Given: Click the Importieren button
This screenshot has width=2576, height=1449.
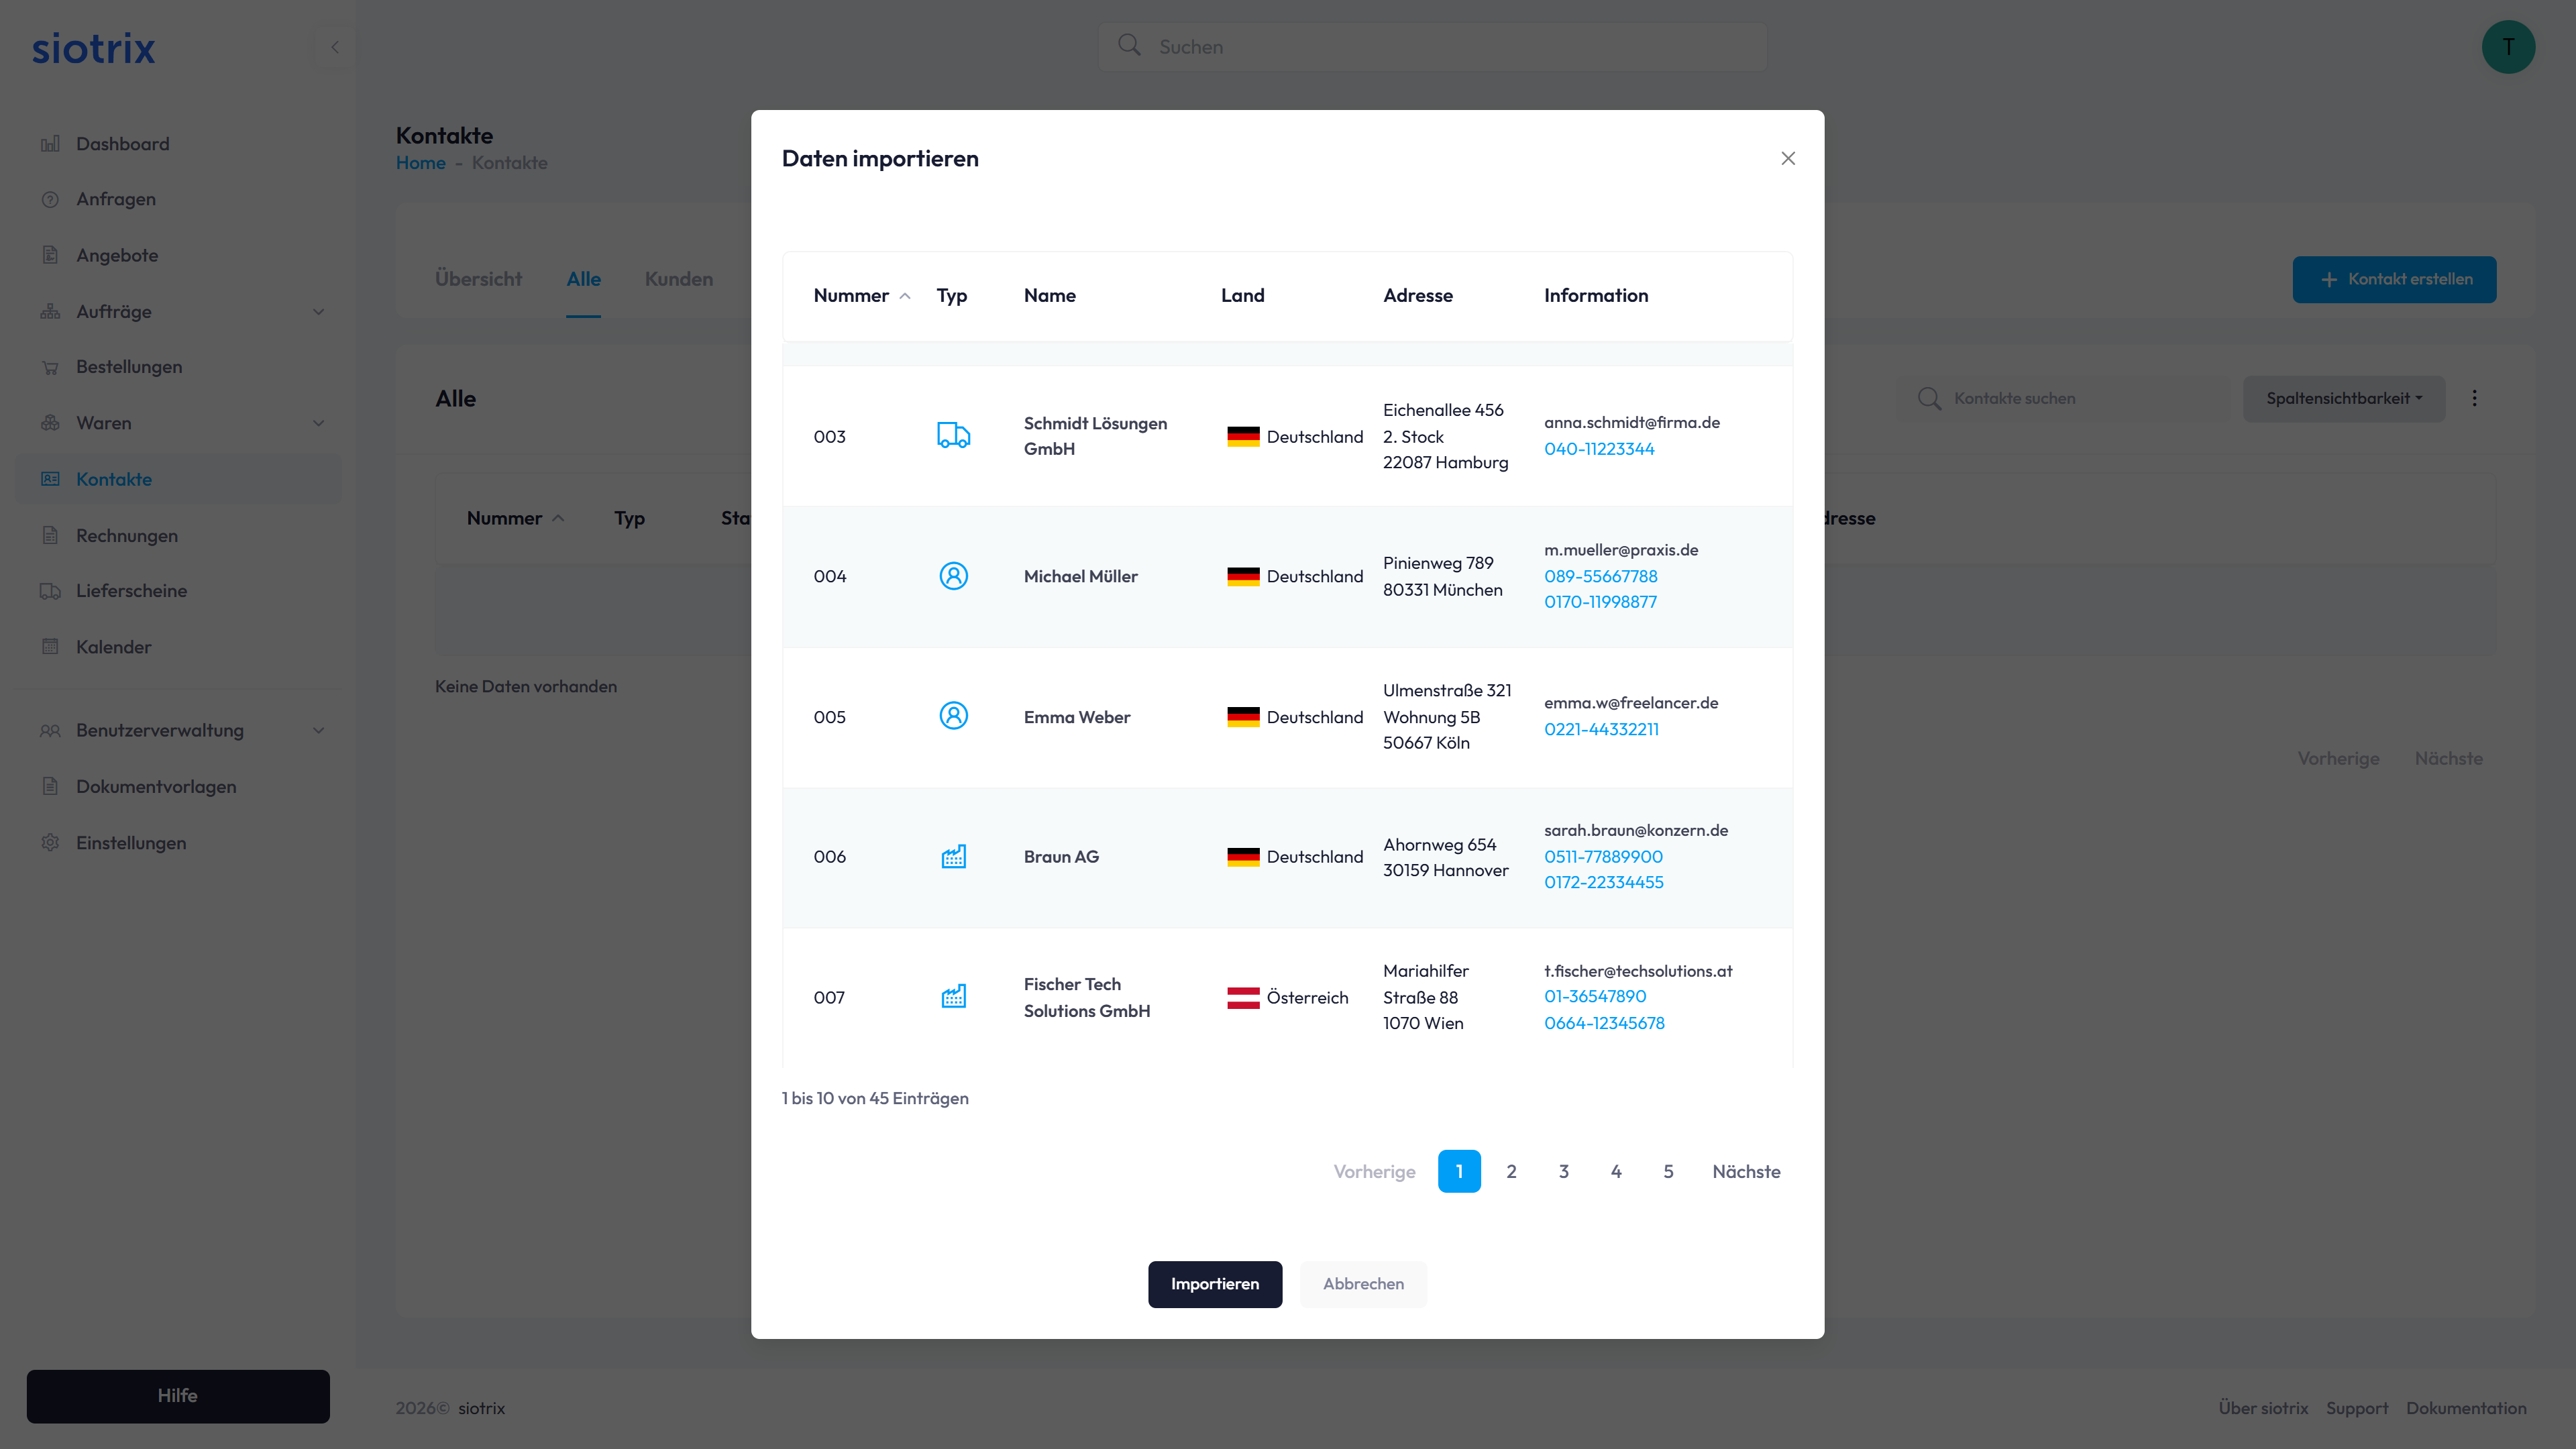Looking at the screenshot, I should click(1214, 1283).
